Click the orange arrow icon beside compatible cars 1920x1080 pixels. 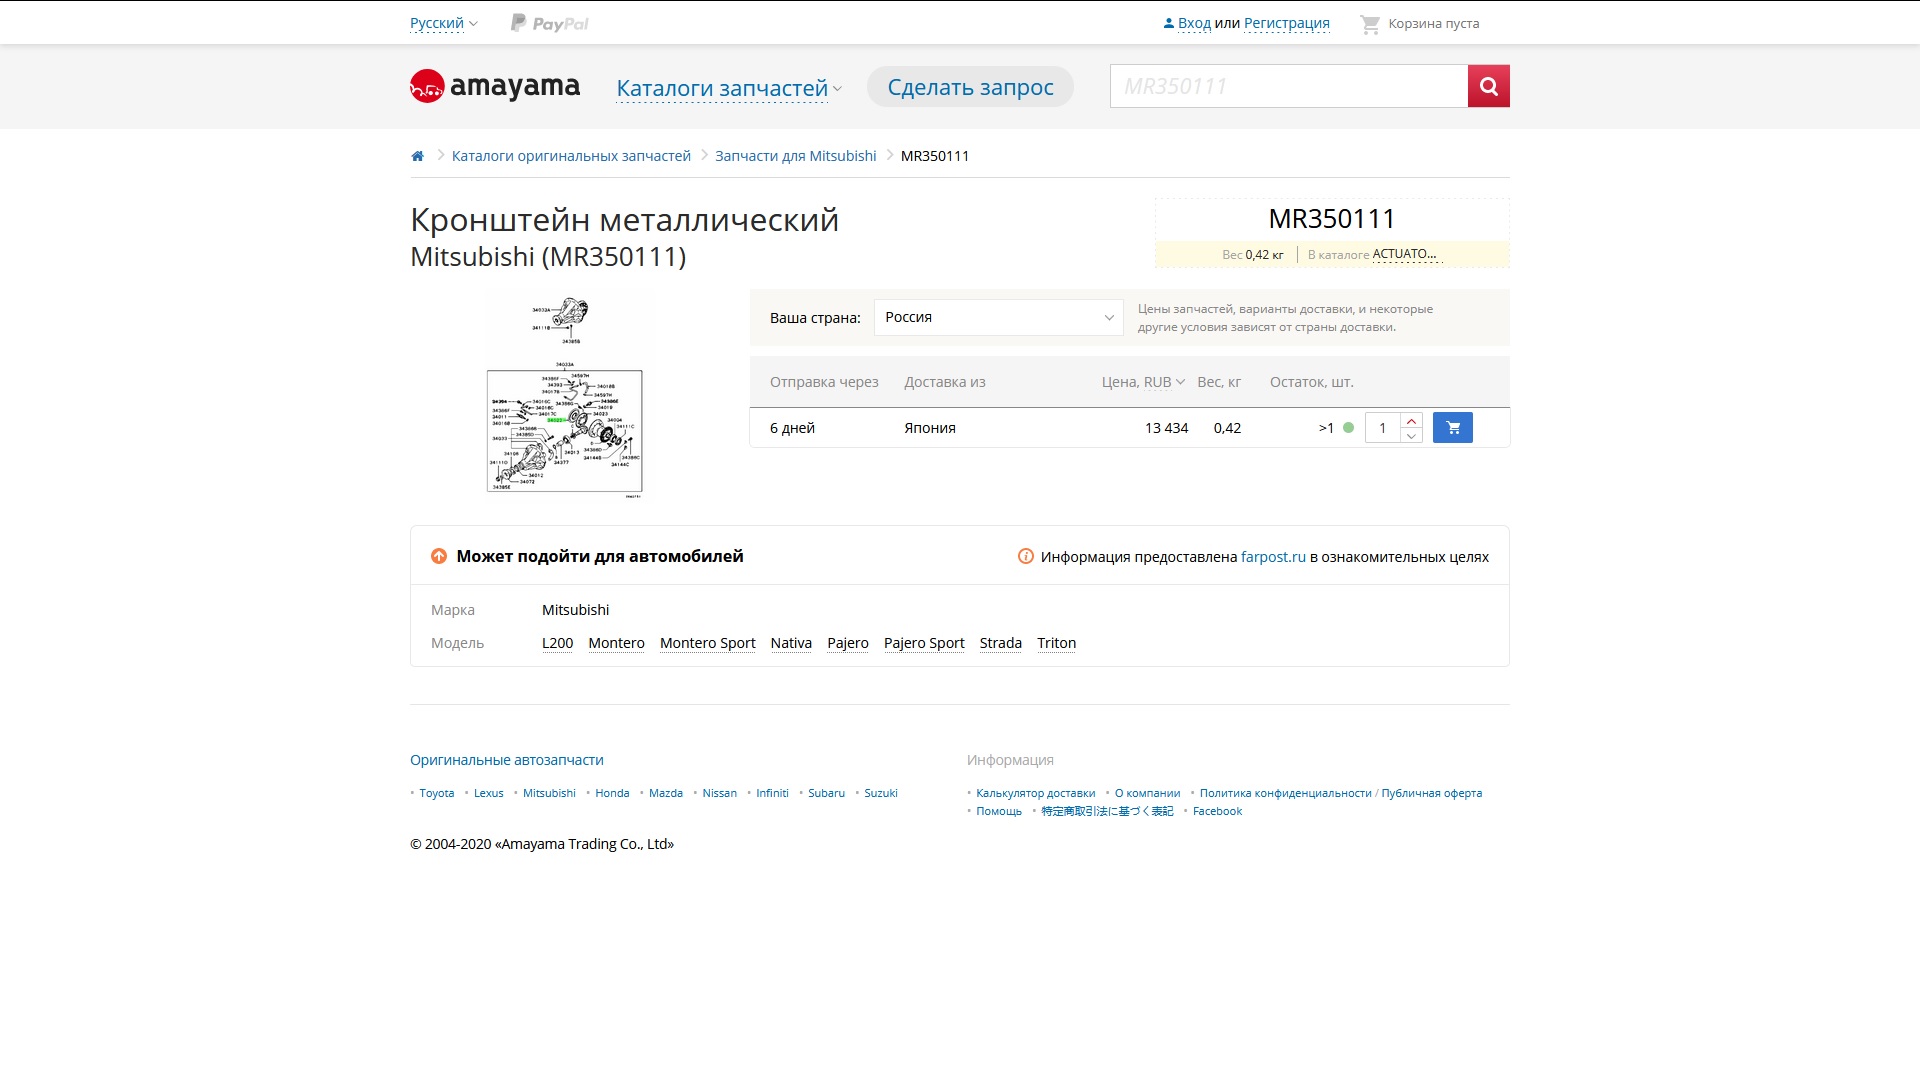439,557
